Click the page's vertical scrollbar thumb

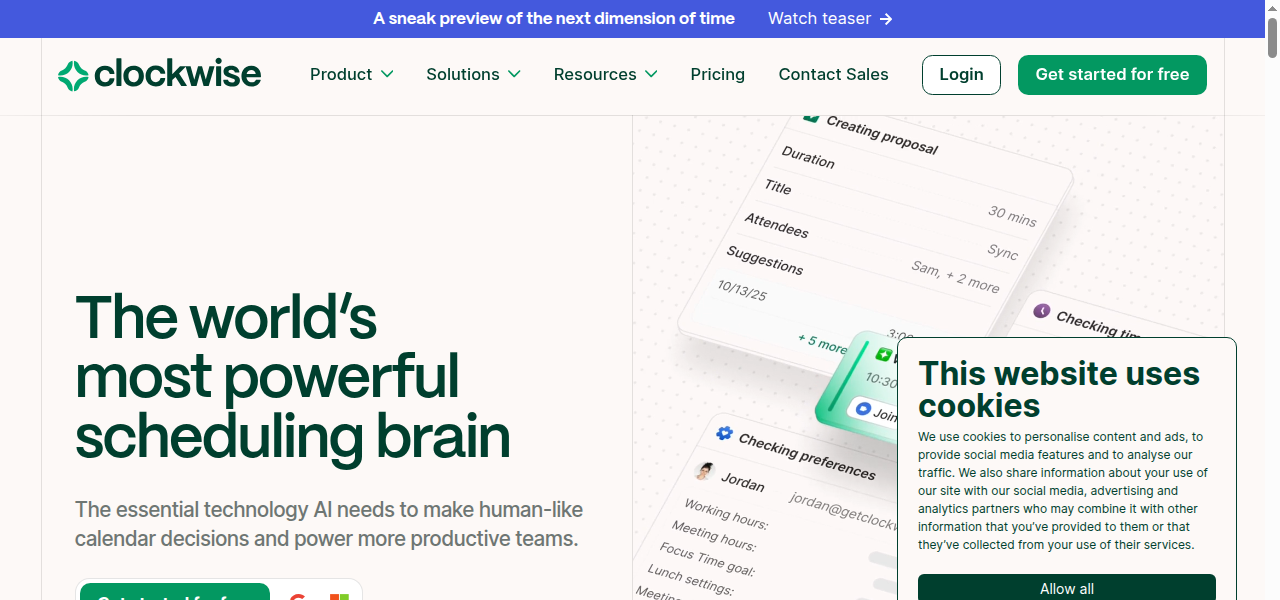coord(1272,30)
